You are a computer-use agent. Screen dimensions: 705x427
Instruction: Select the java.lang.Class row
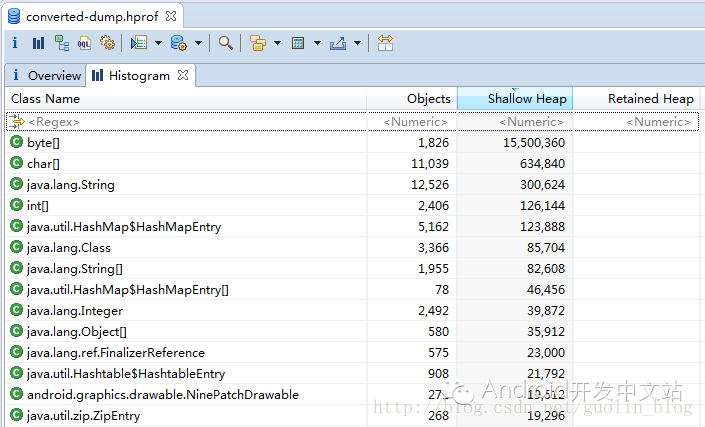(x=352, y=248)
